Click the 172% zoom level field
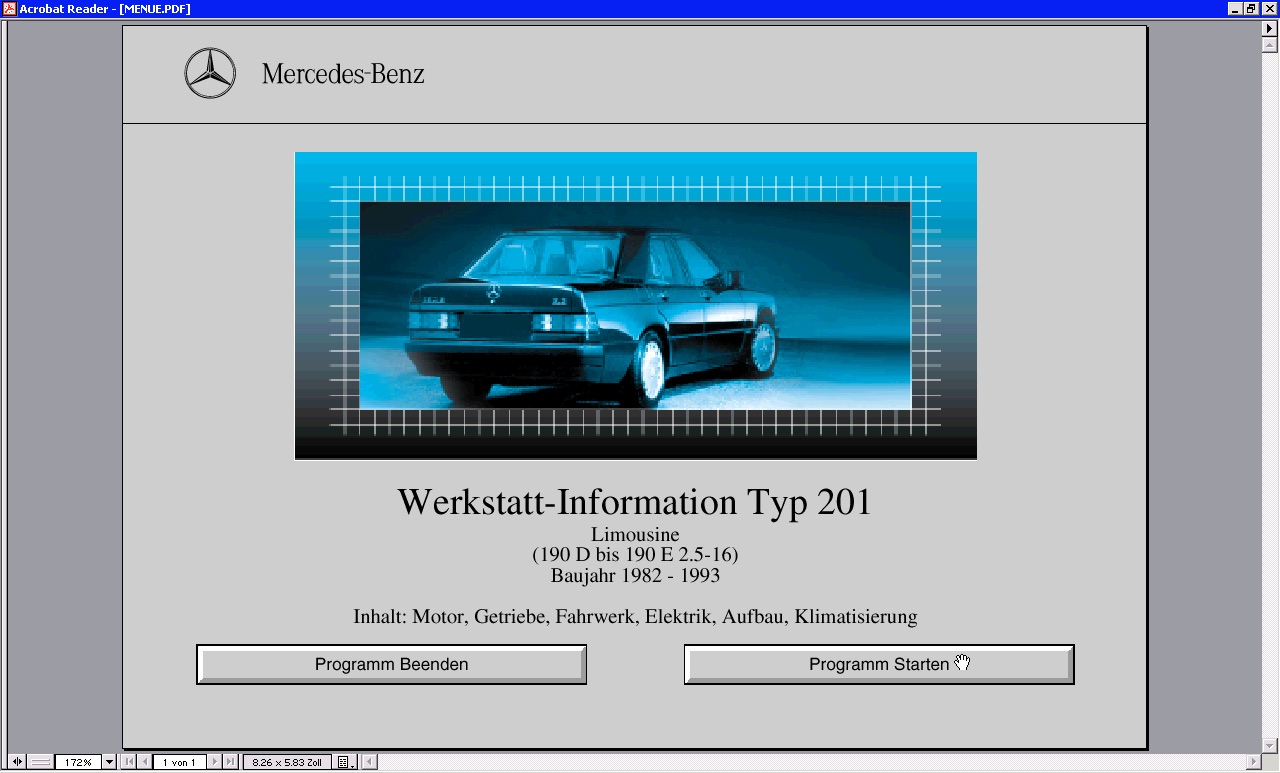The height and width of the screenshot is (773, 1280). coord(78,762)
